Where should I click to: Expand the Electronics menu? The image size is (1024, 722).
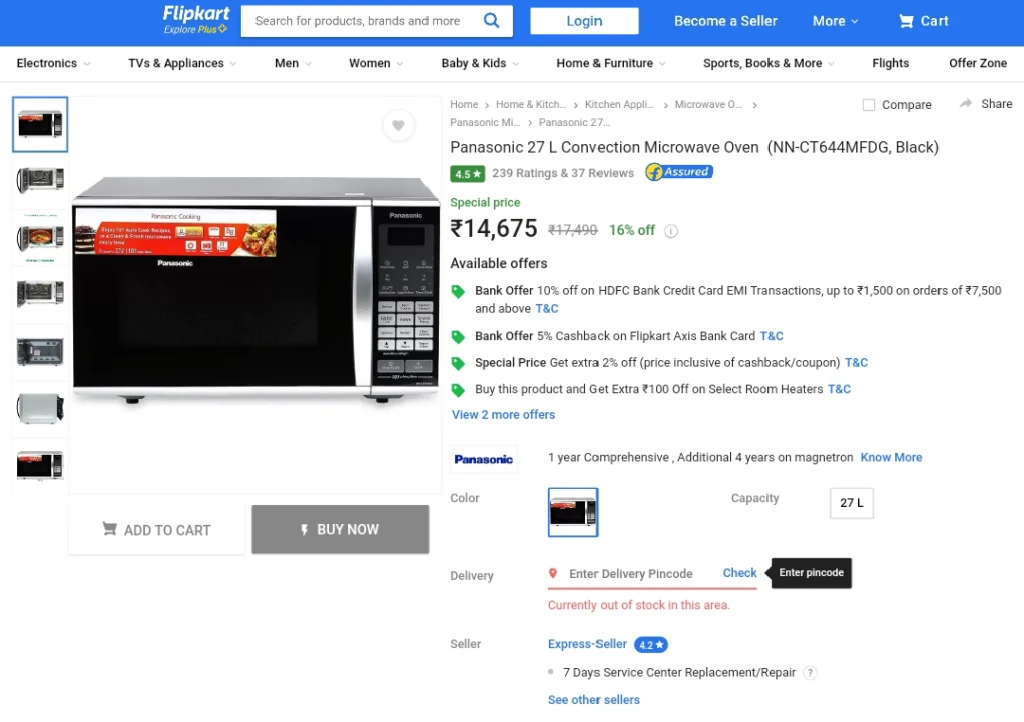[x=53, y=63]
